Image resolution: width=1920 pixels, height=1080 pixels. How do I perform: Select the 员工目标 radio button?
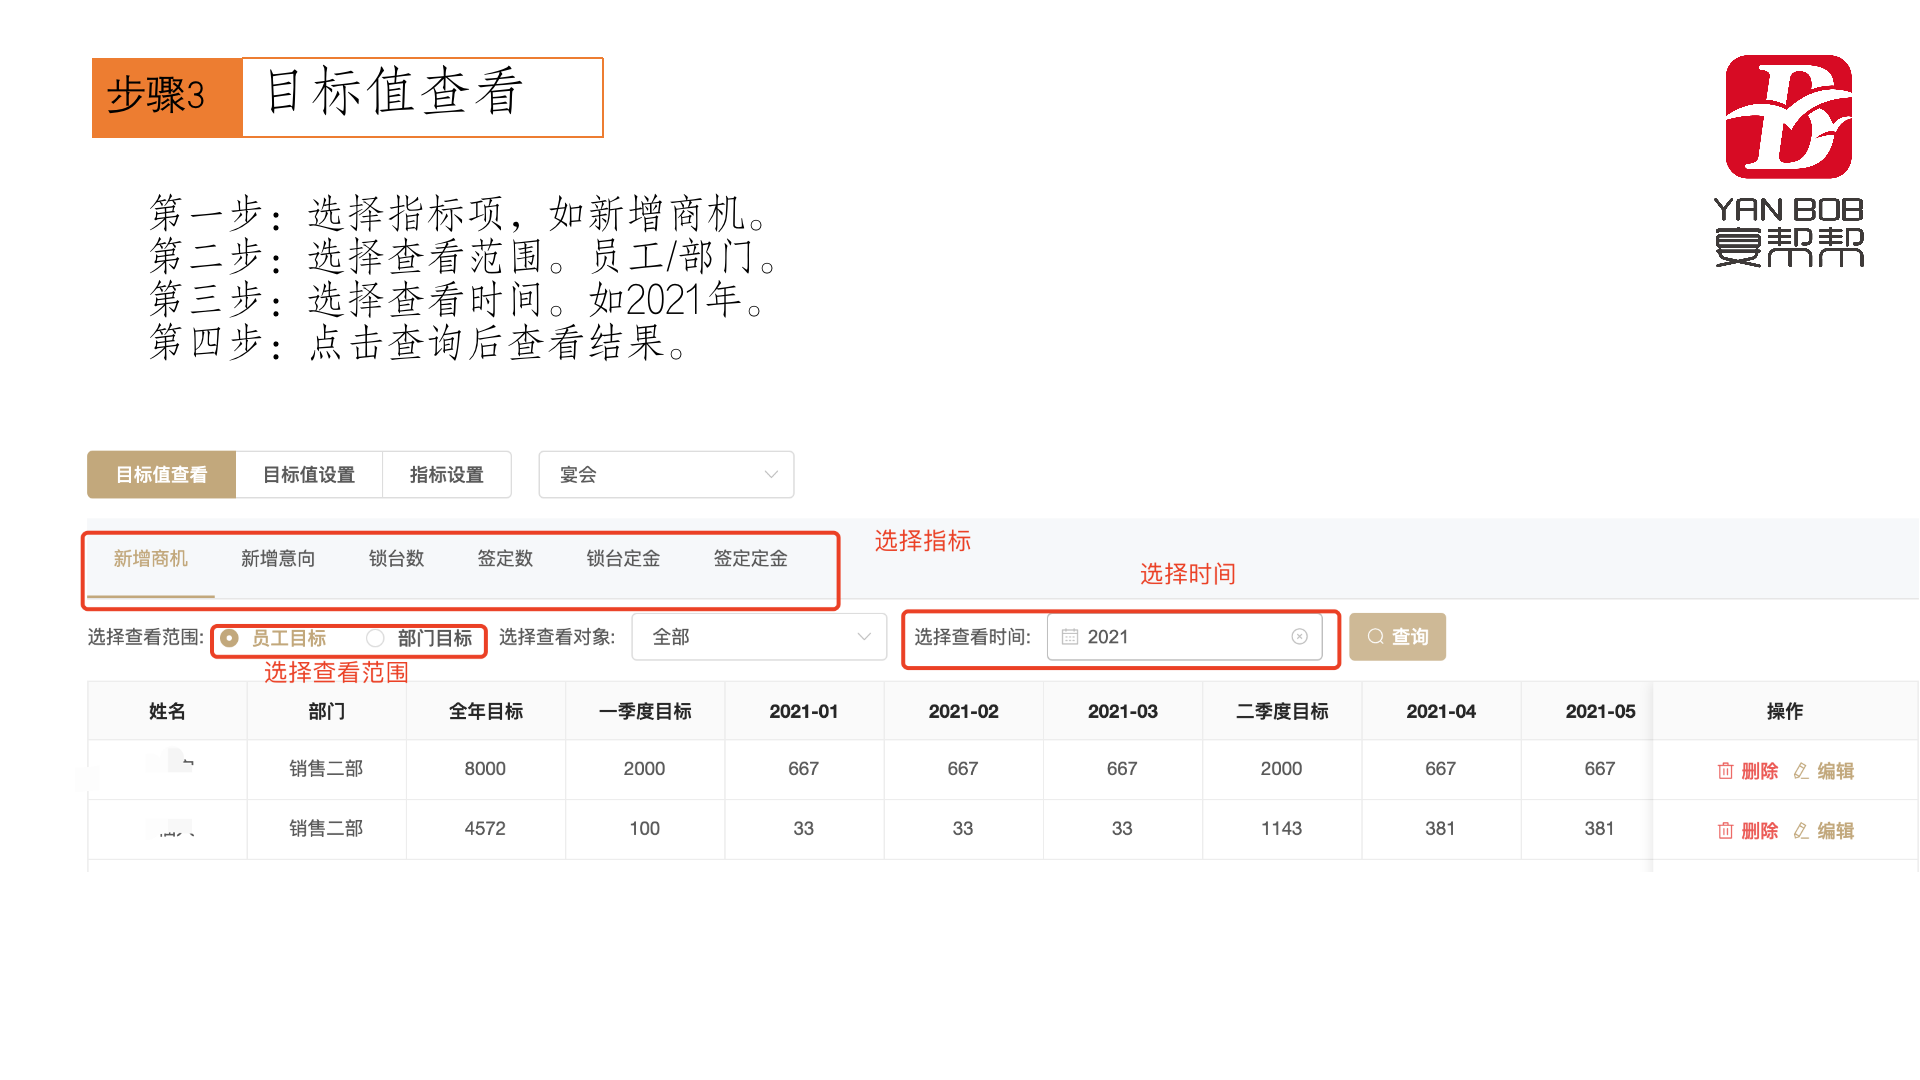click(x=230, y=638)
